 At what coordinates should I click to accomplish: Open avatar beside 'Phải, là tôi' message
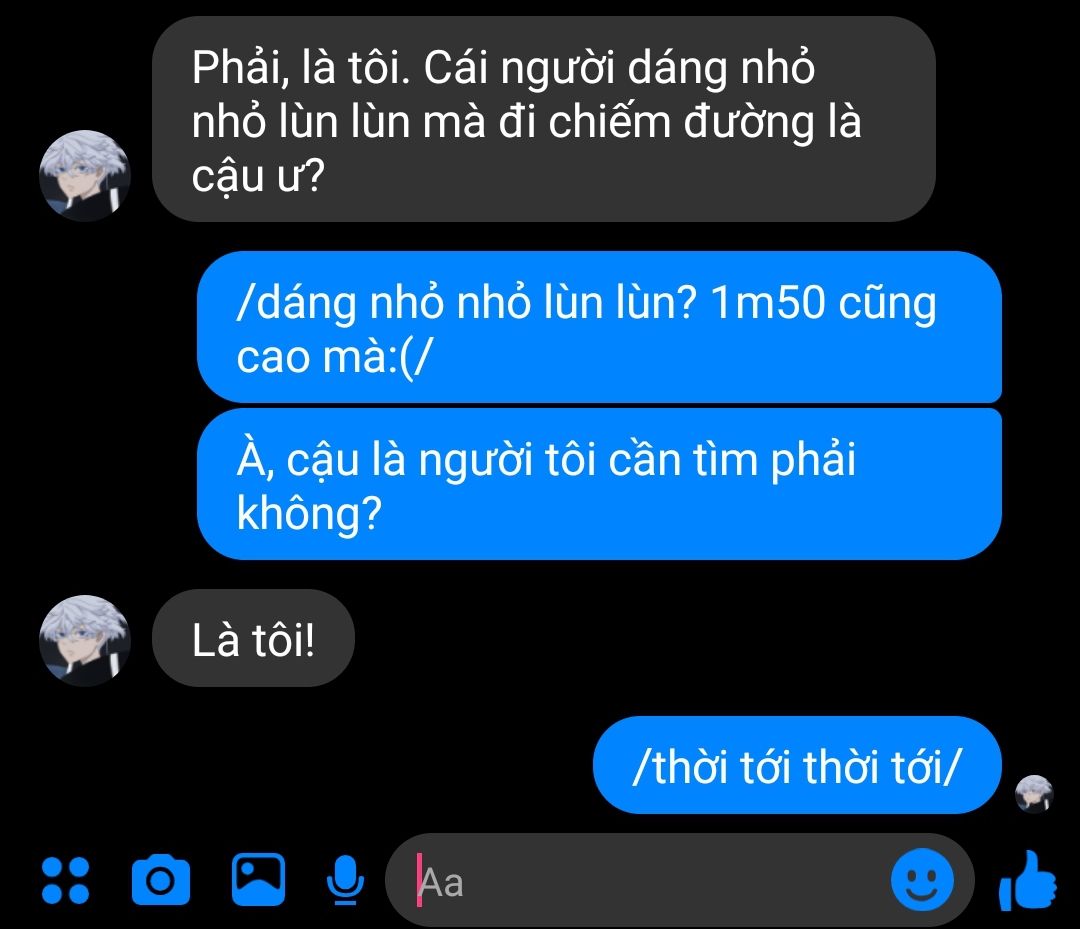[x=85, y=176]
